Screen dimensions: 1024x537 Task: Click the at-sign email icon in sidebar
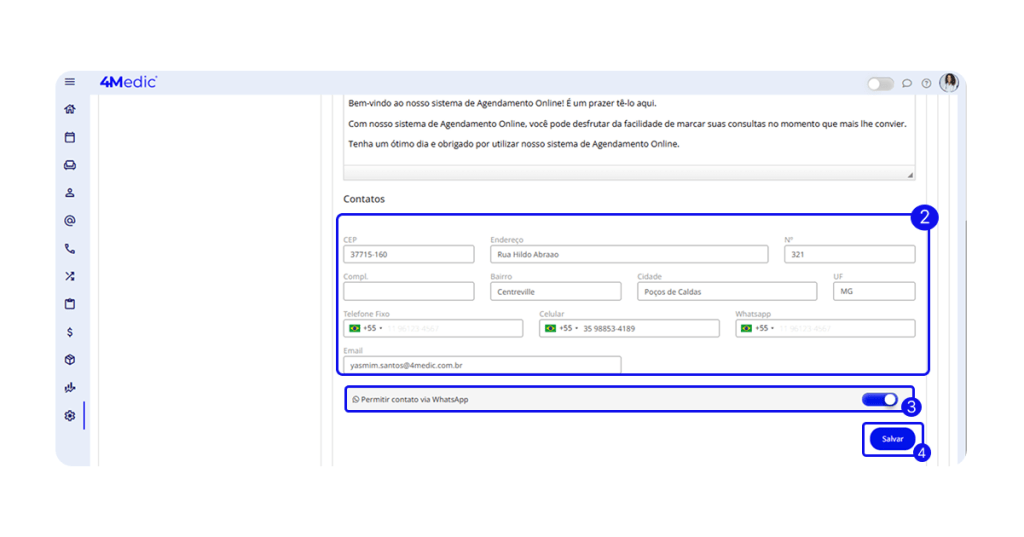click(70, 221)
